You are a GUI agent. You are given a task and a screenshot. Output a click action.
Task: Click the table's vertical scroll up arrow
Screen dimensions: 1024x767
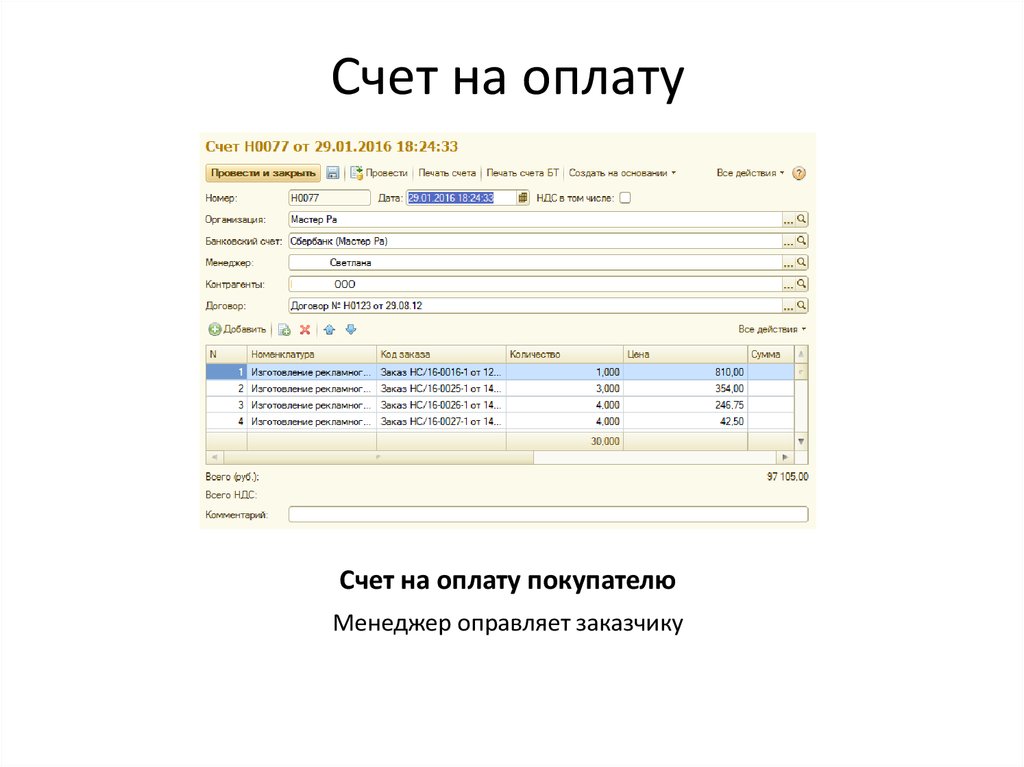point(801,354)
